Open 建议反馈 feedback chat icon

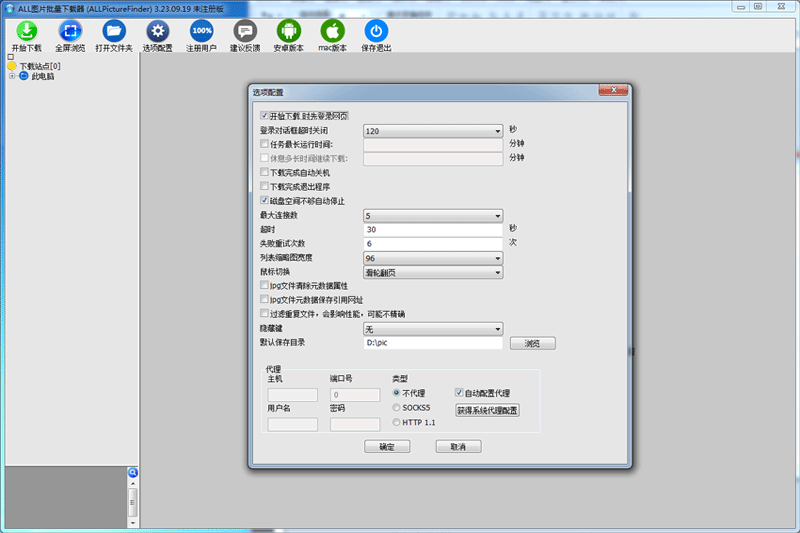pyautogui.click(x=245, y=31)
